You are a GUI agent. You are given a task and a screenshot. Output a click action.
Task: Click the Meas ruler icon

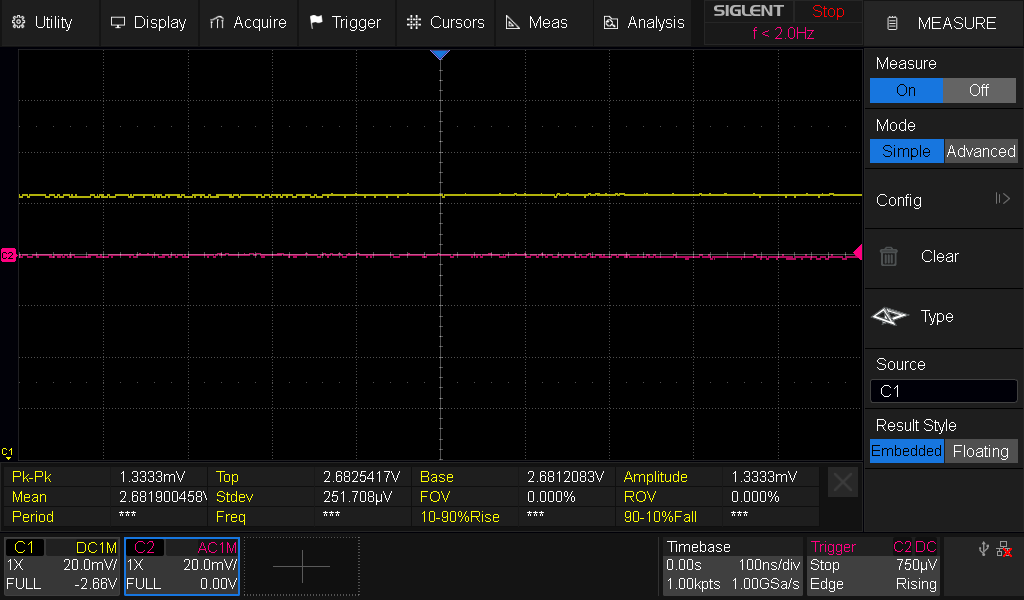click(513, 23)
